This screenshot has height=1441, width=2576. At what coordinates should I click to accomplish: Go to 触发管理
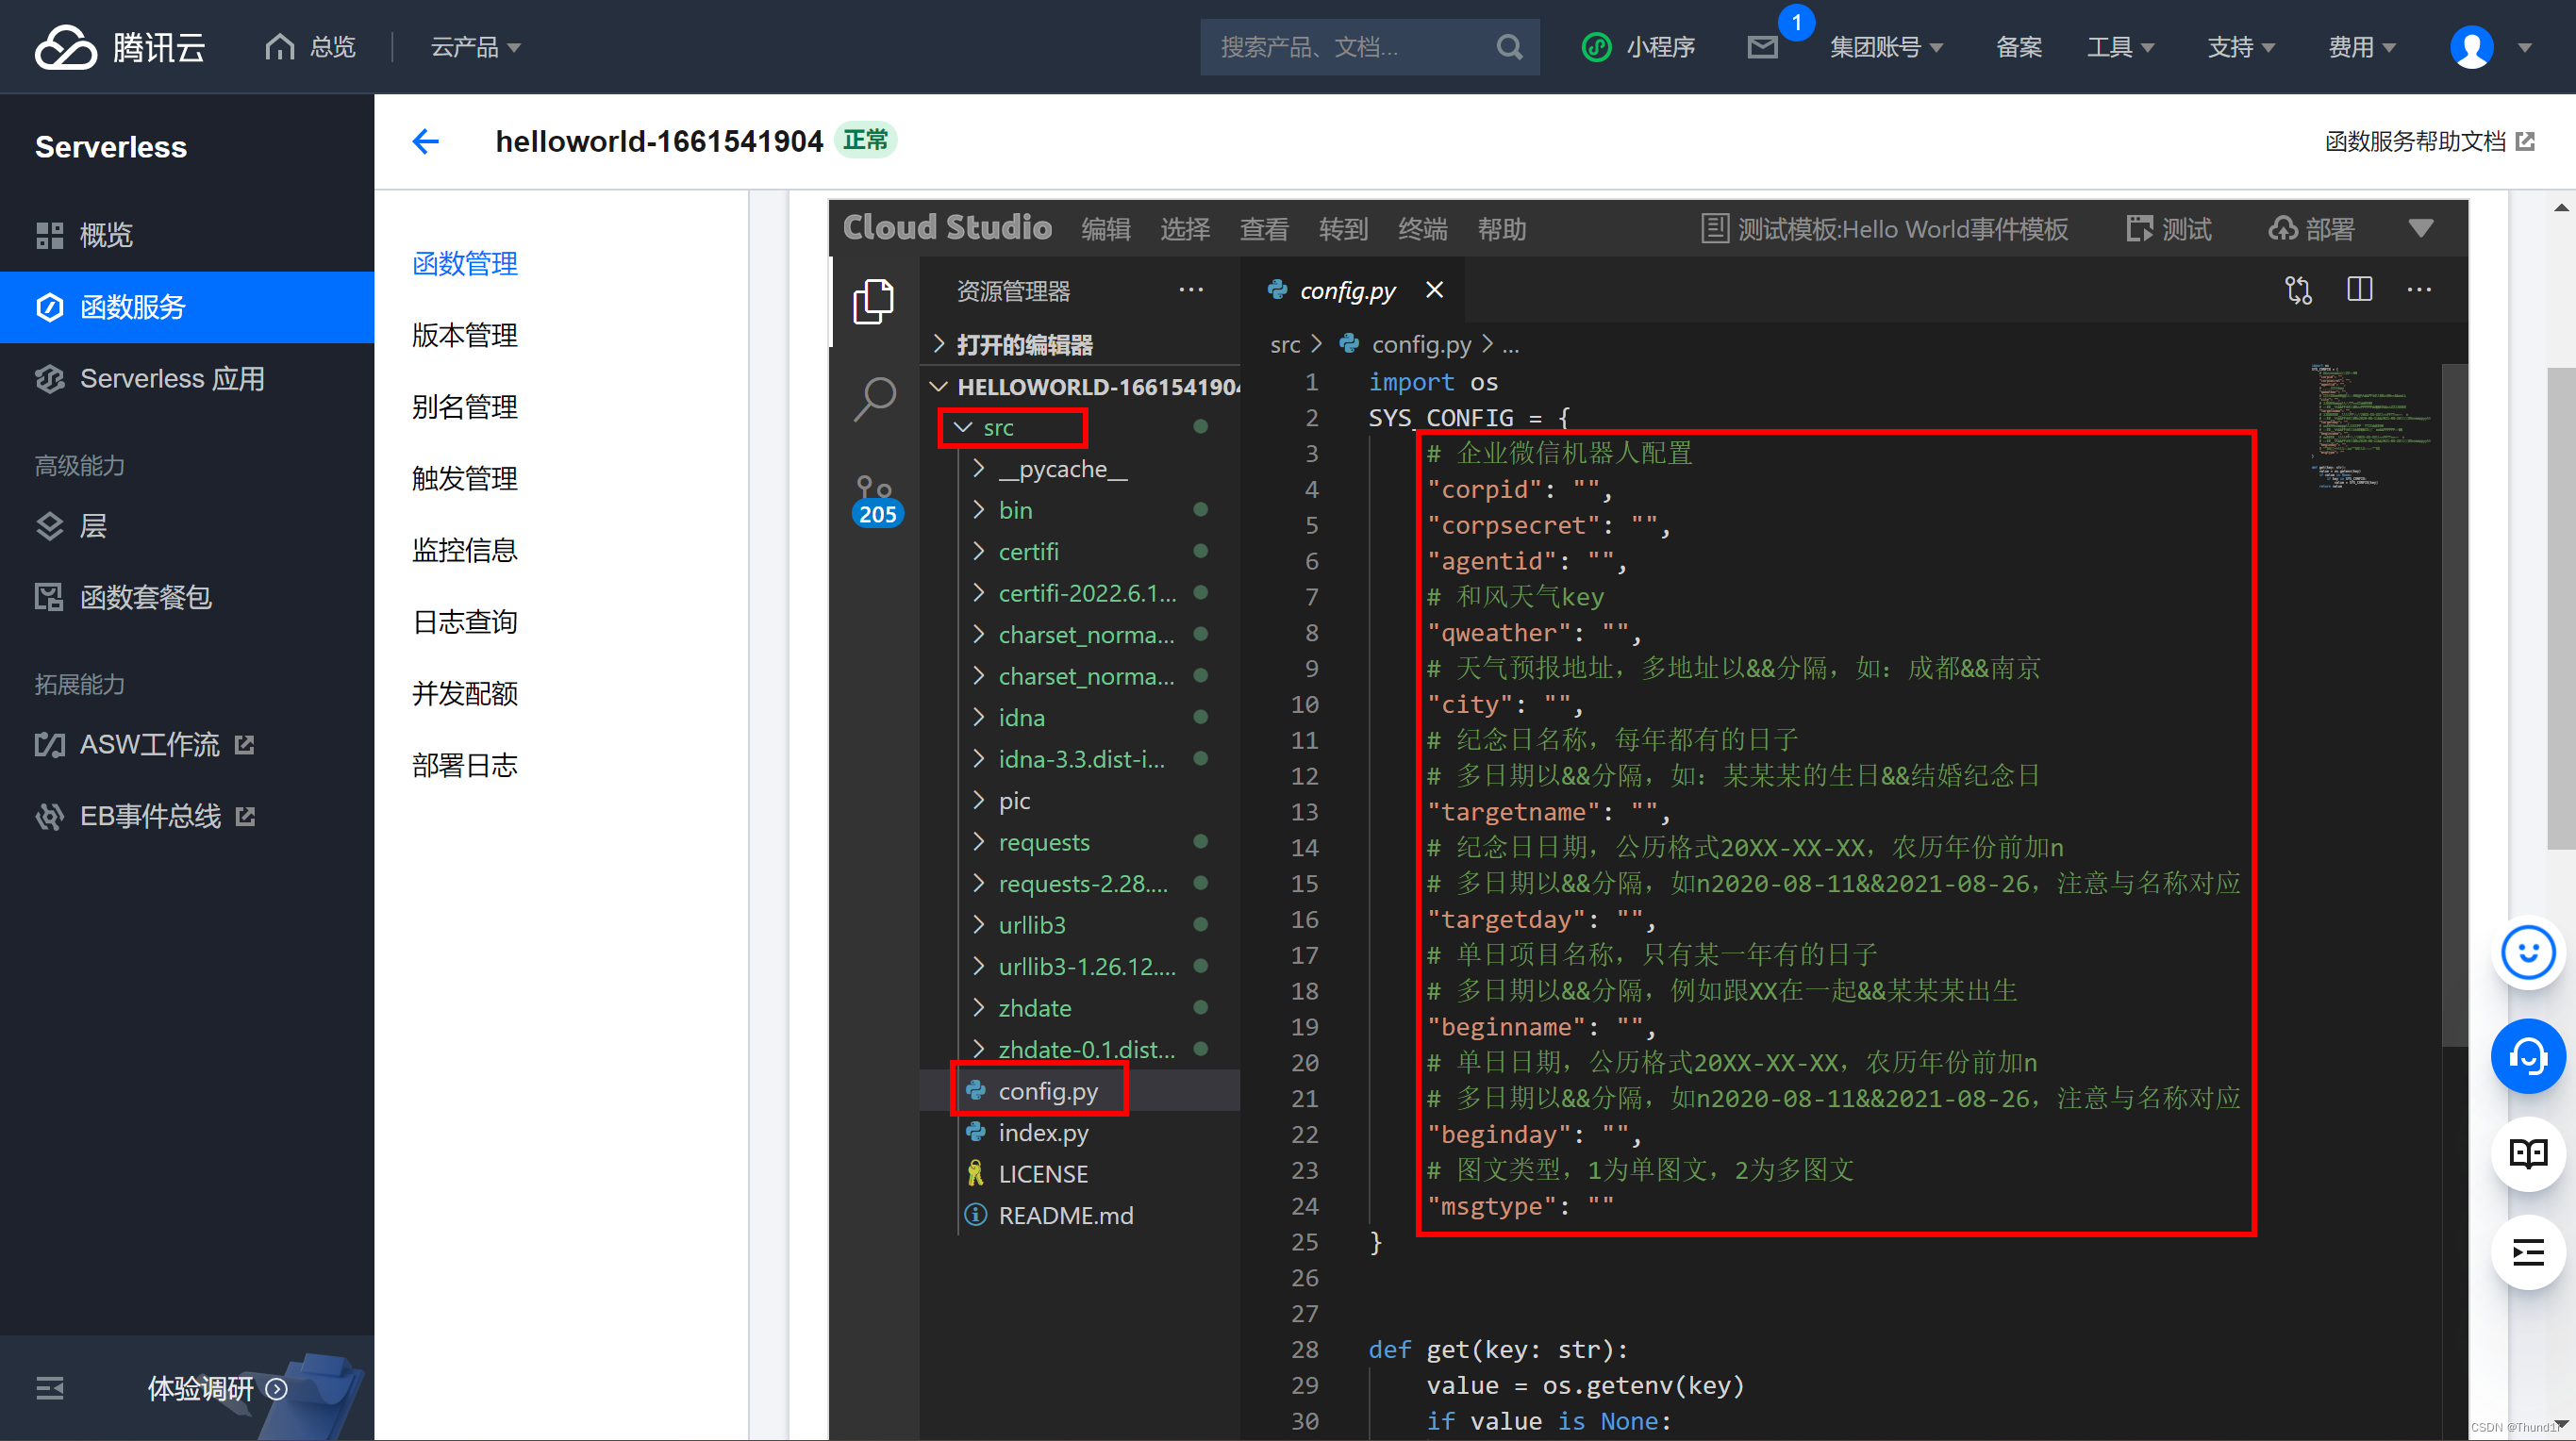(x=465, y=478)
